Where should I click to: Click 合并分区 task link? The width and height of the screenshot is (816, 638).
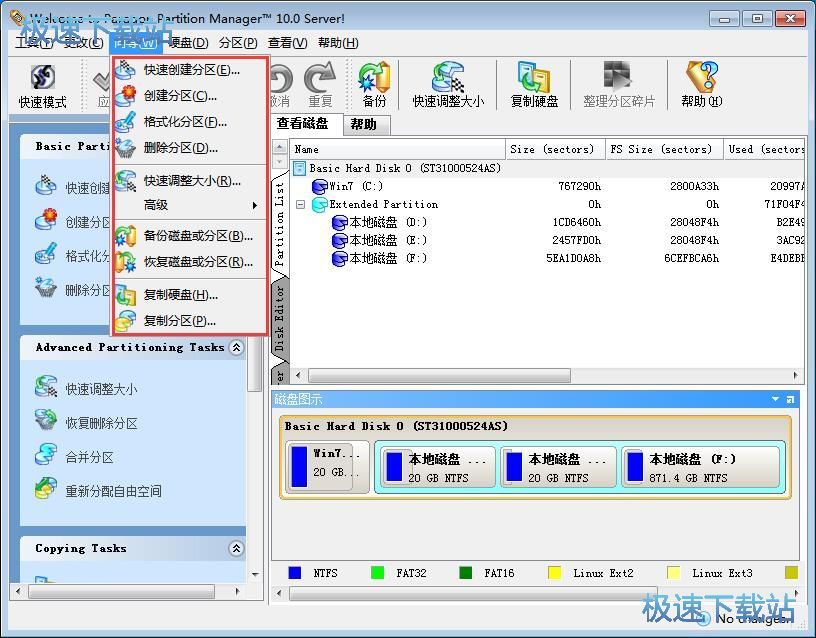(90, 457)
